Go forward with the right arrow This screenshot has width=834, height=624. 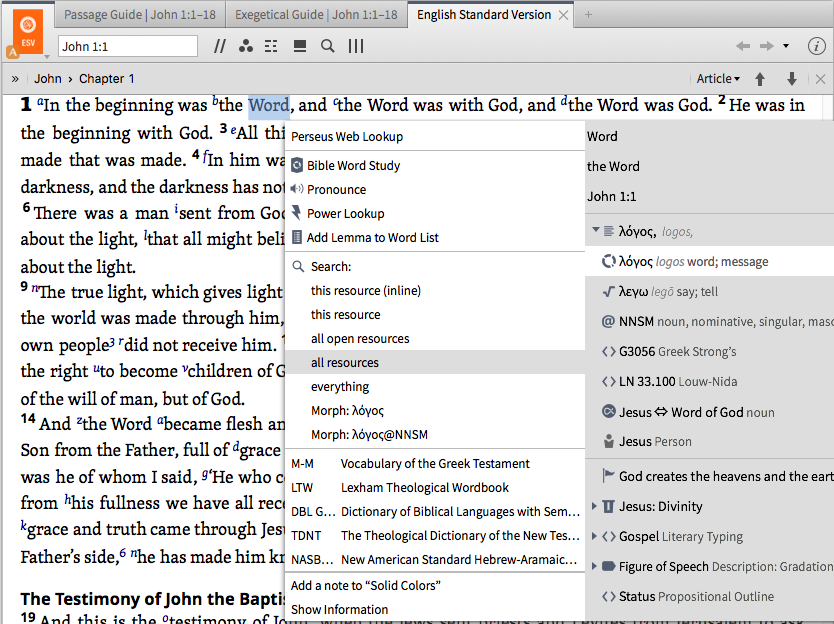[x=766, y=46]
